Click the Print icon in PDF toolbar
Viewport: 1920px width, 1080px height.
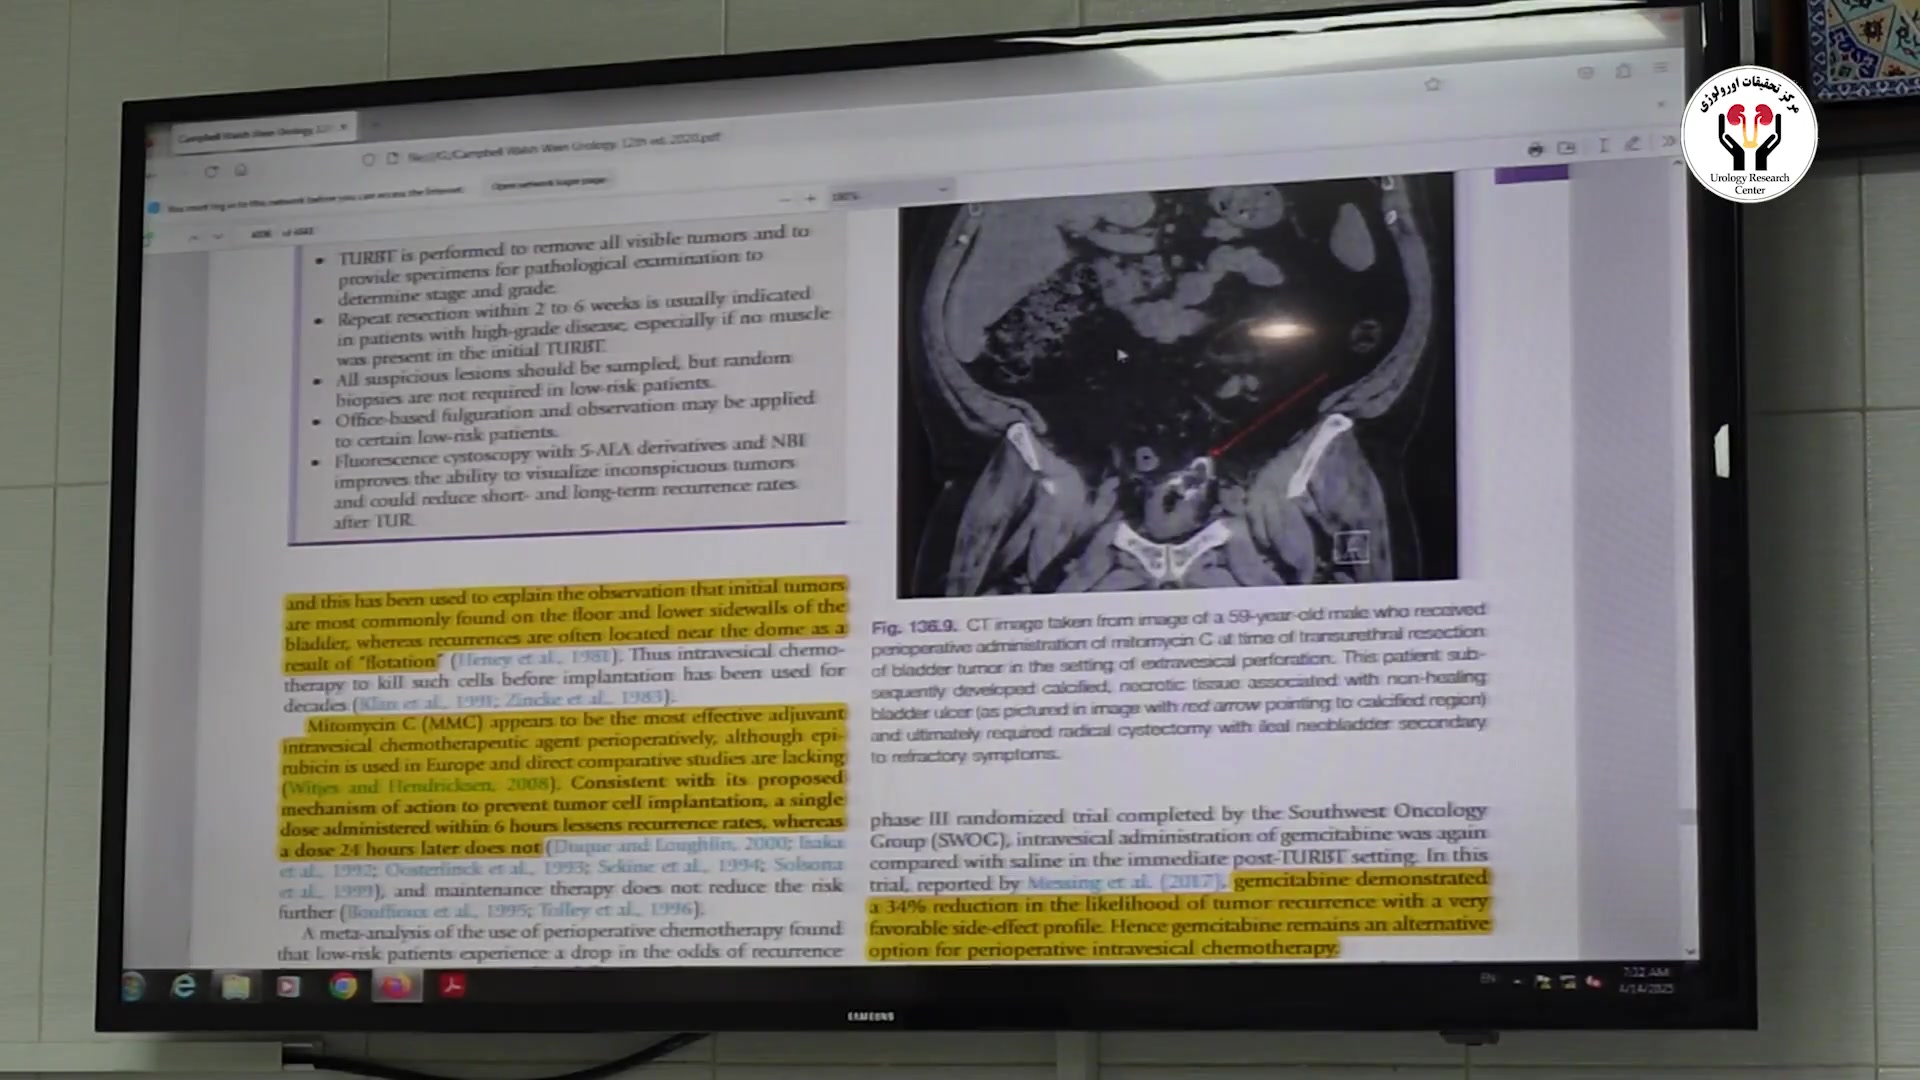click(1535, 150)
